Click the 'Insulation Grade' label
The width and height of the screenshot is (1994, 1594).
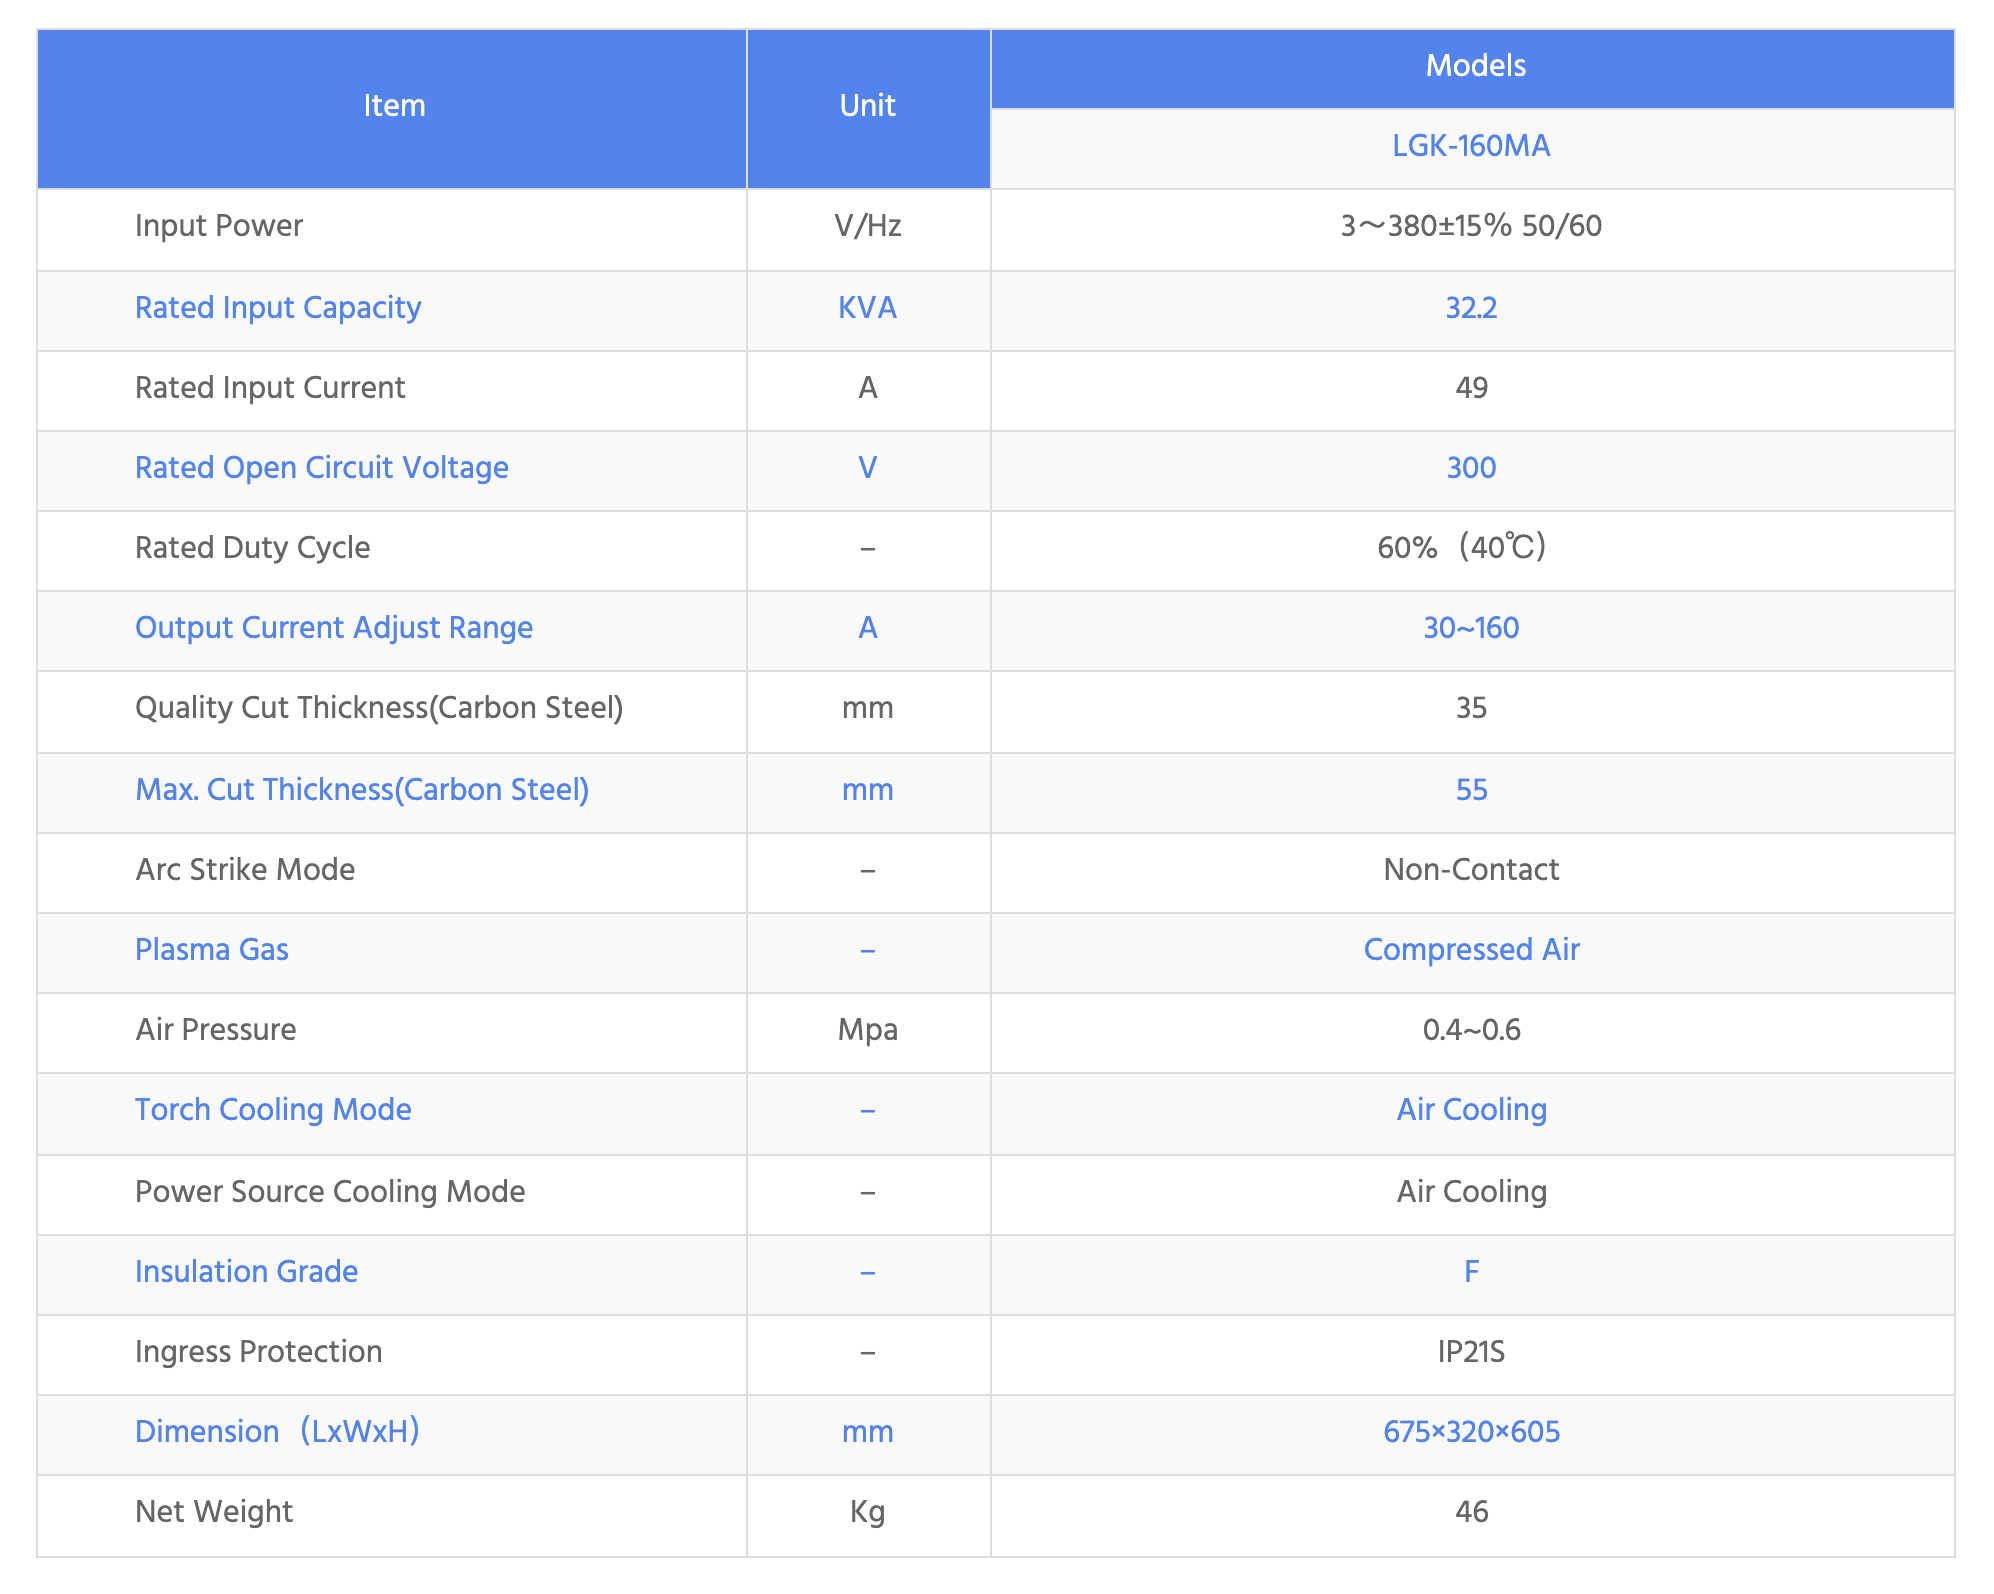tap(246, 1272)
